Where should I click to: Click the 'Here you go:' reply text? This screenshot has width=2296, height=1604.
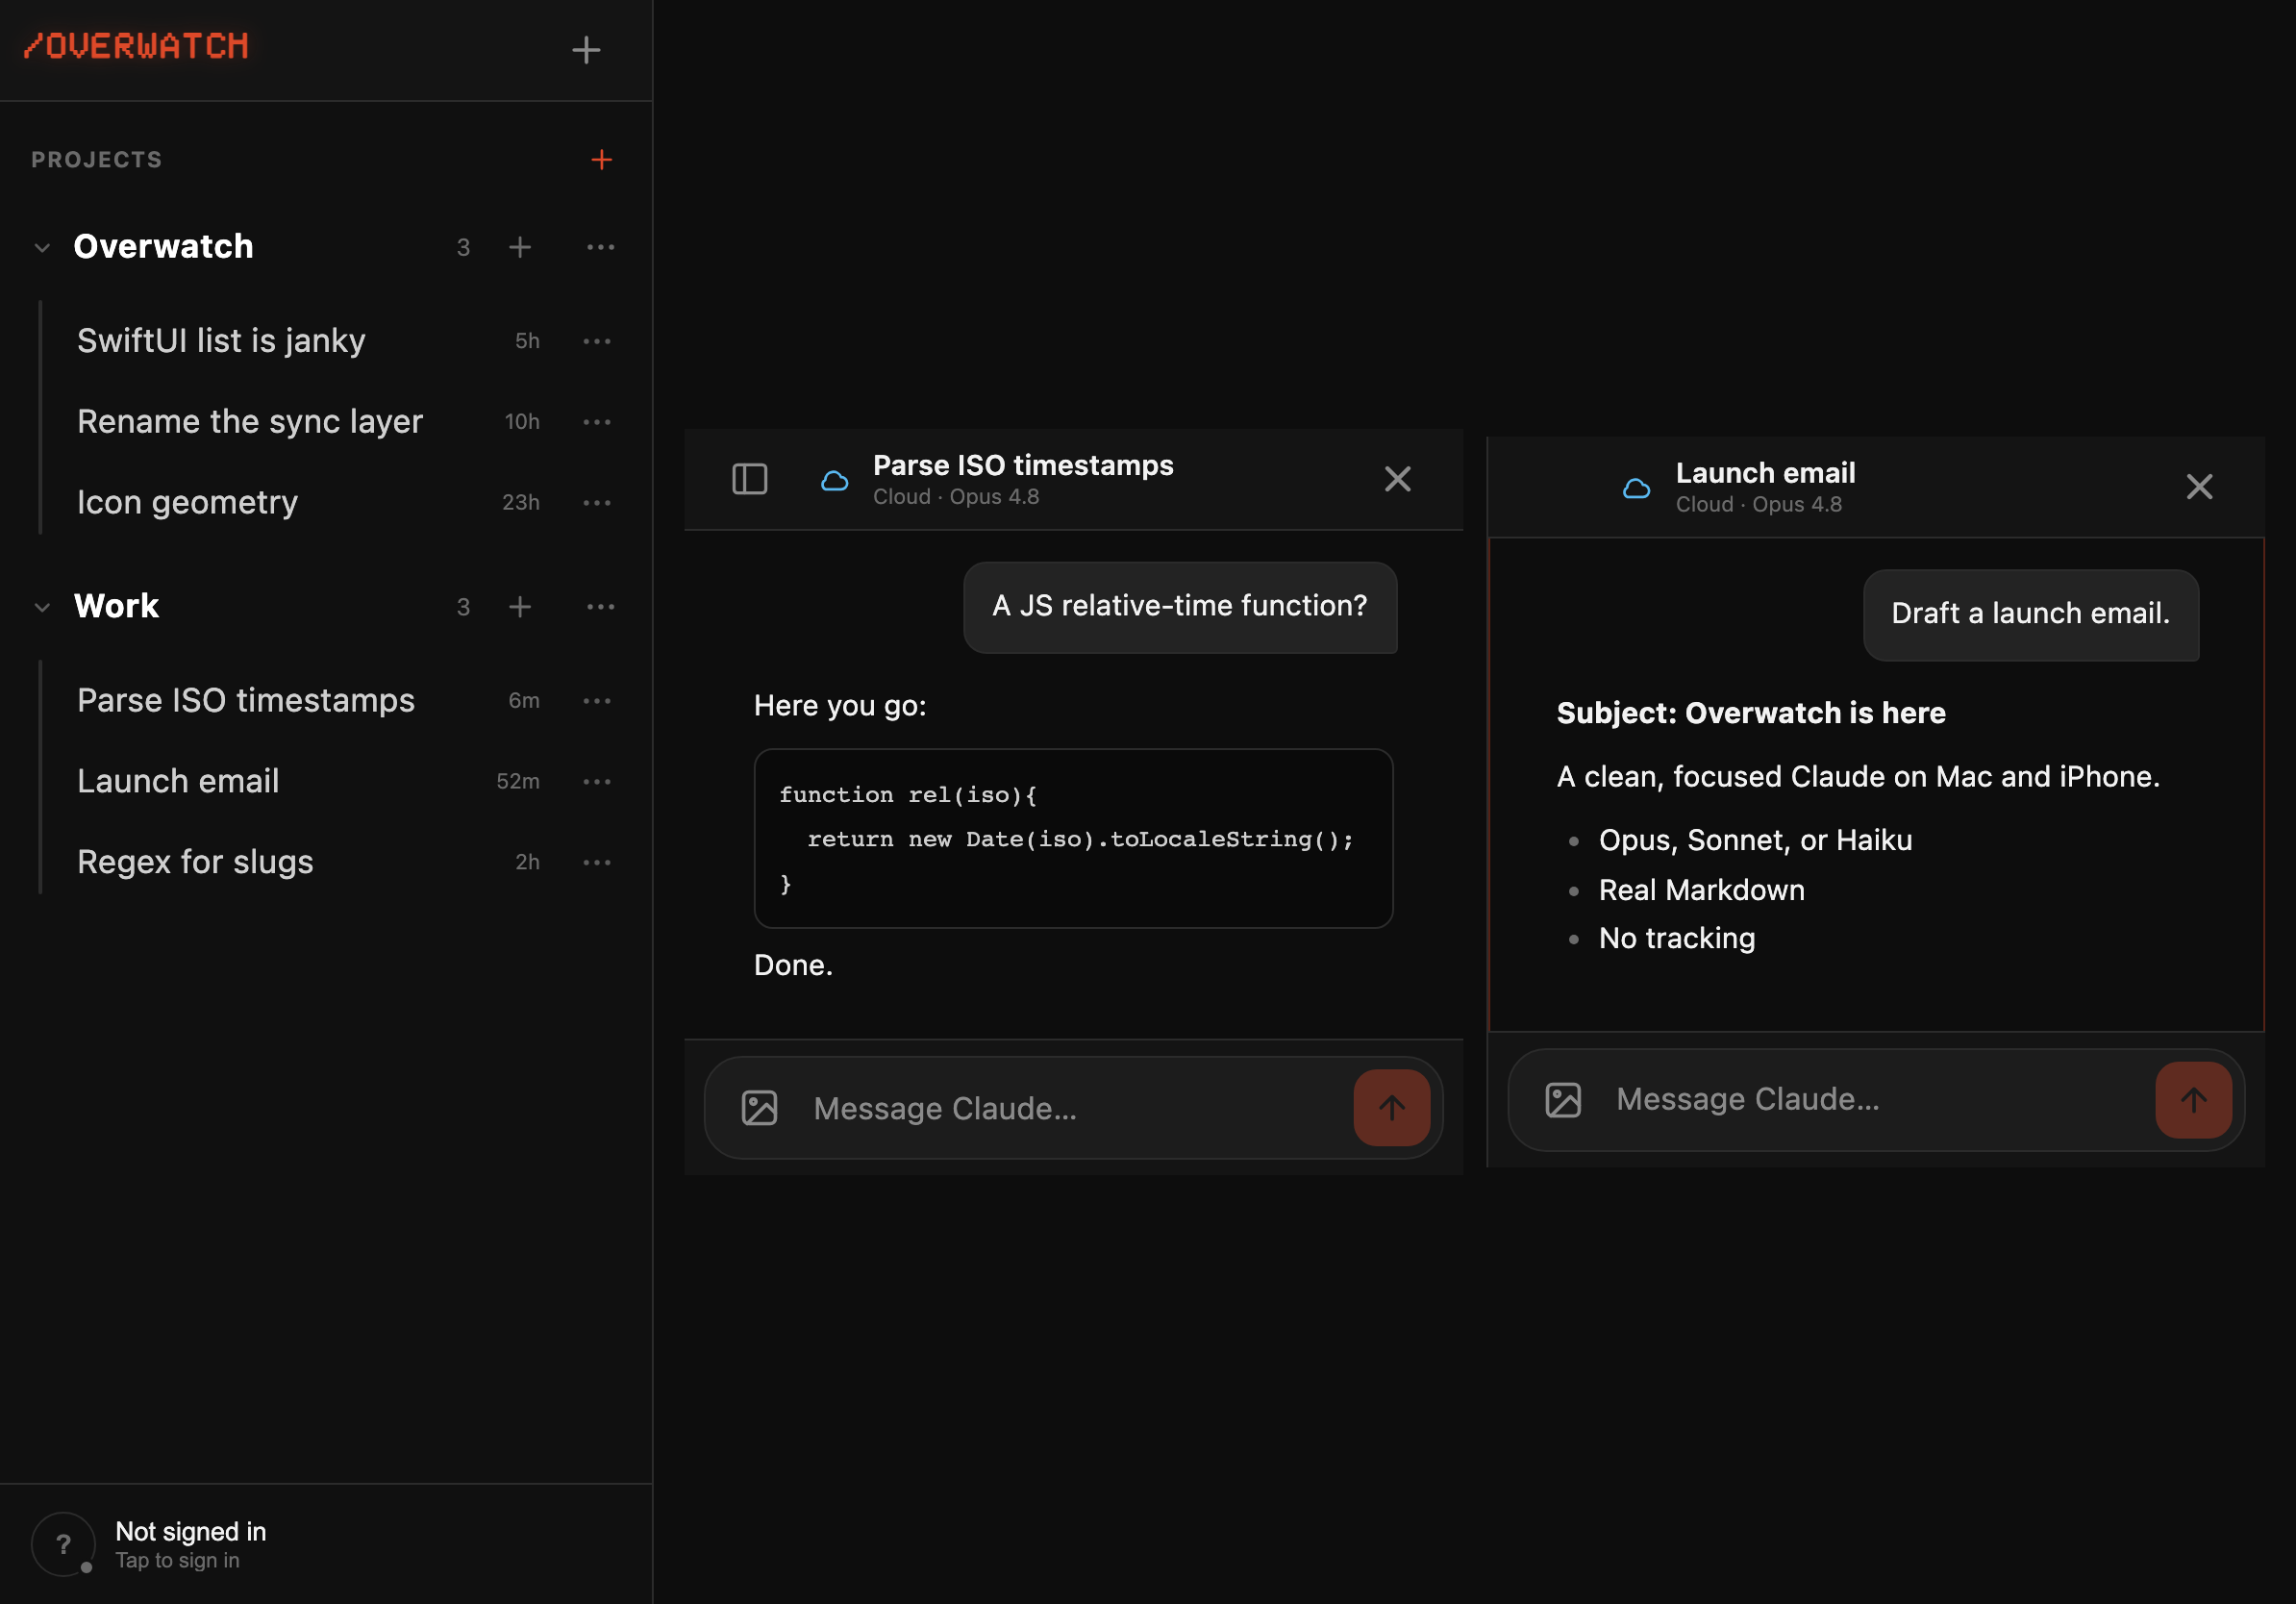(840, 706)
